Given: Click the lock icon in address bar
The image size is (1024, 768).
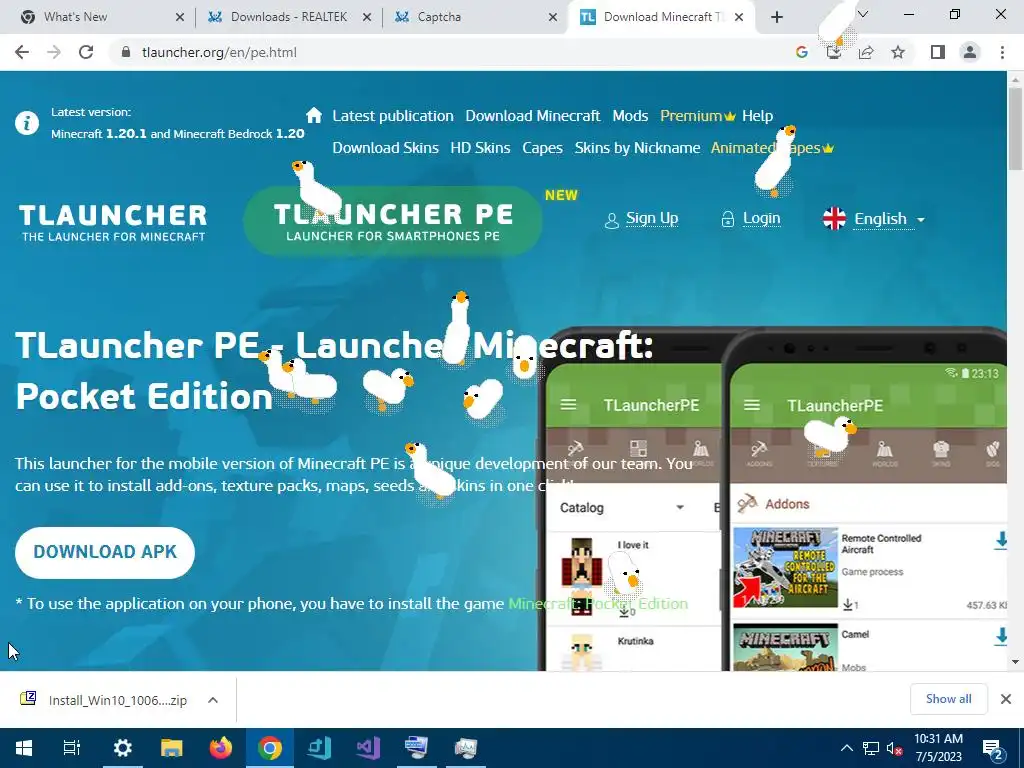Looking at the screenshot, I should click(126, 52).
